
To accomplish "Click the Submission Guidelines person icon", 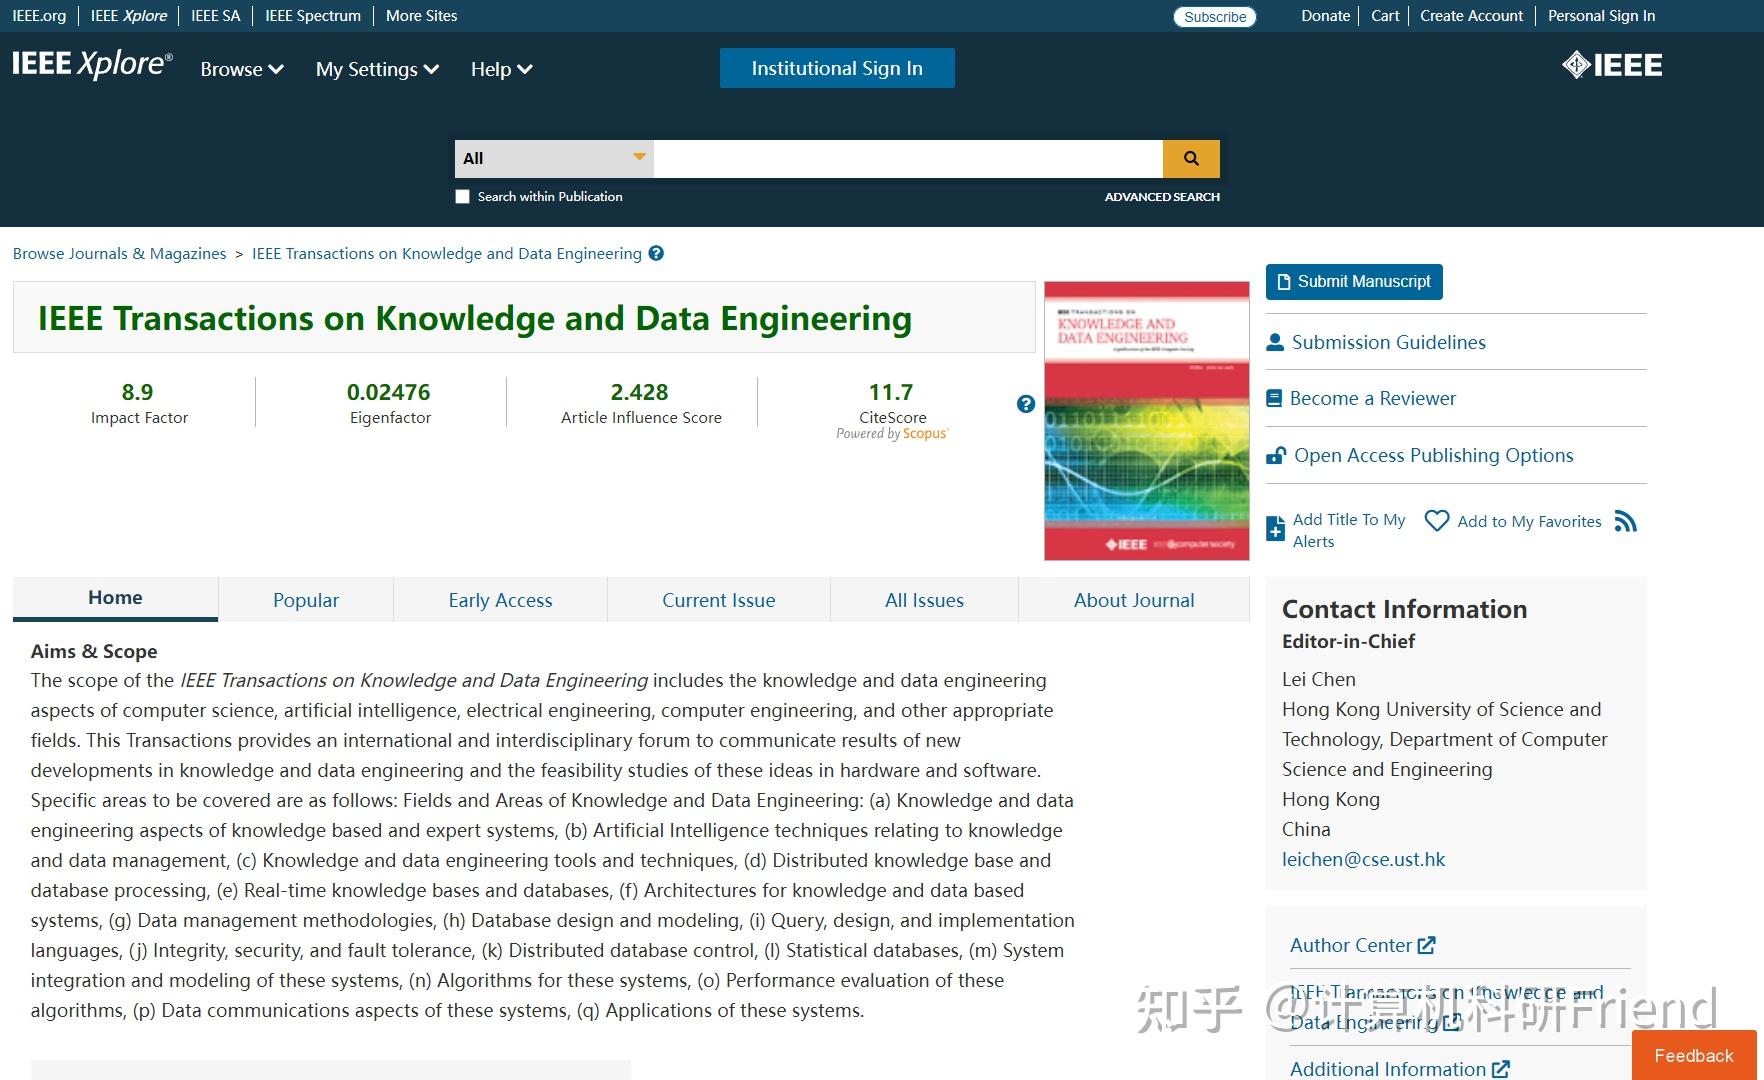I will pos(1275,342).
